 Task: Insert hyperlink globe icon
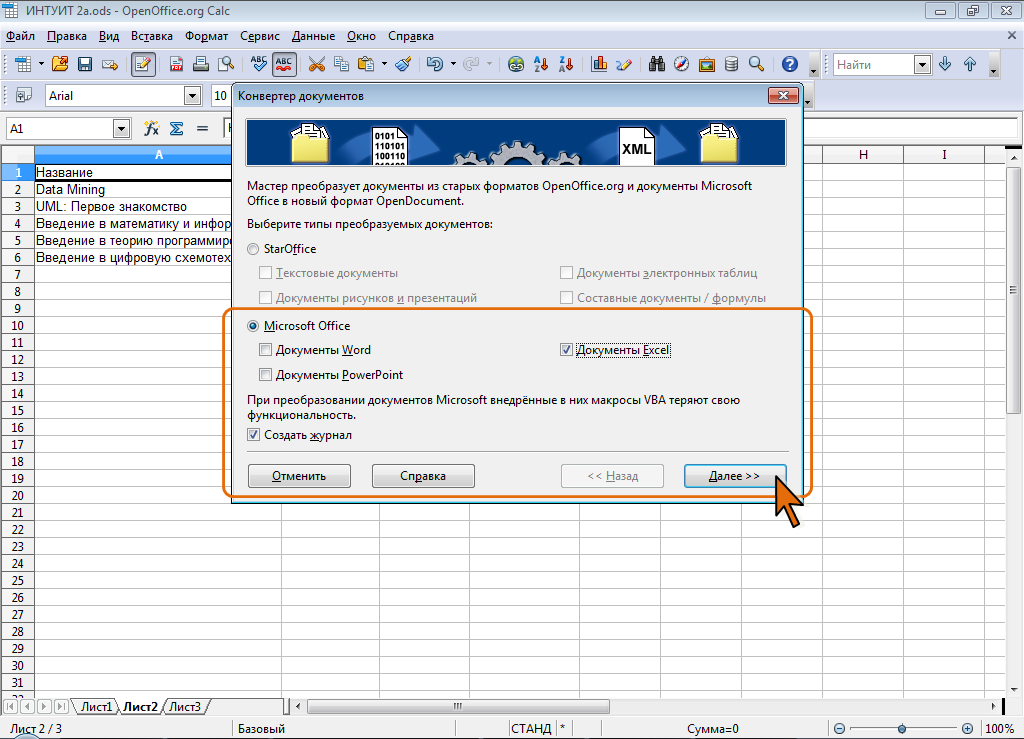[516, 64]
